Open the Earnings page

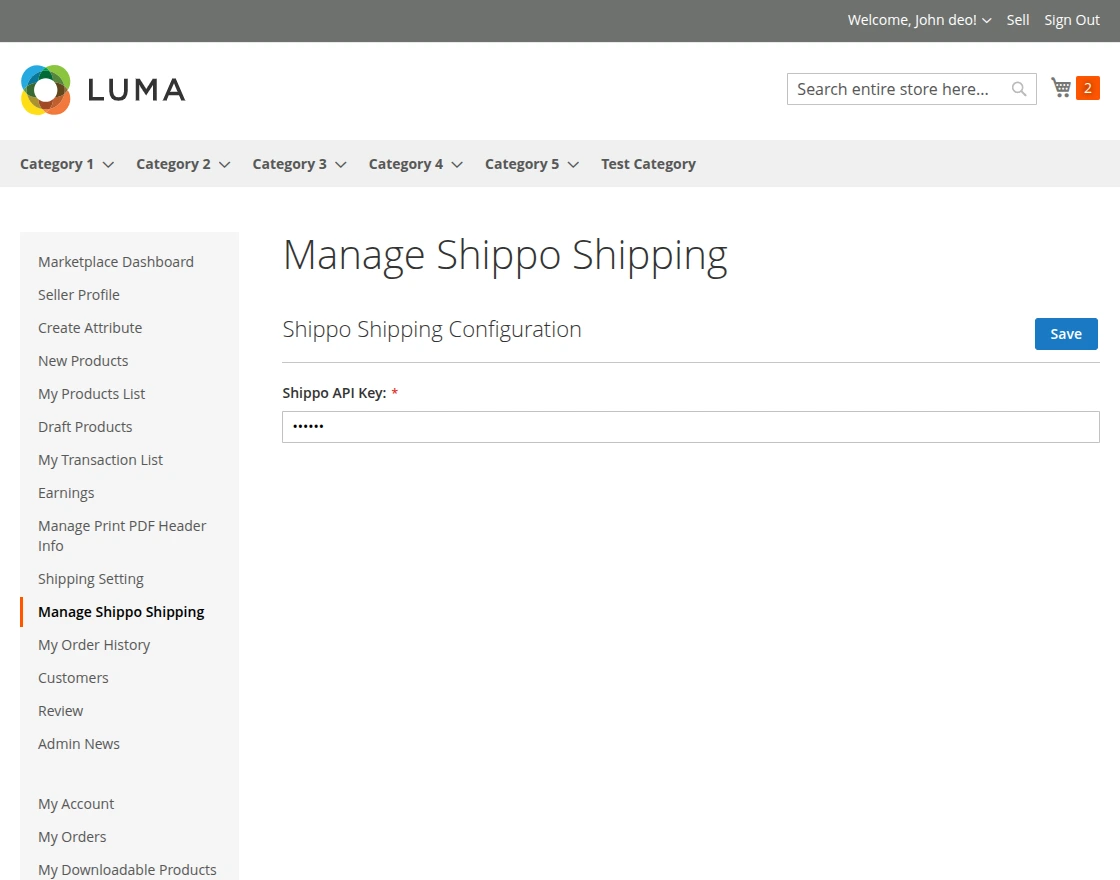coord(66,493)
